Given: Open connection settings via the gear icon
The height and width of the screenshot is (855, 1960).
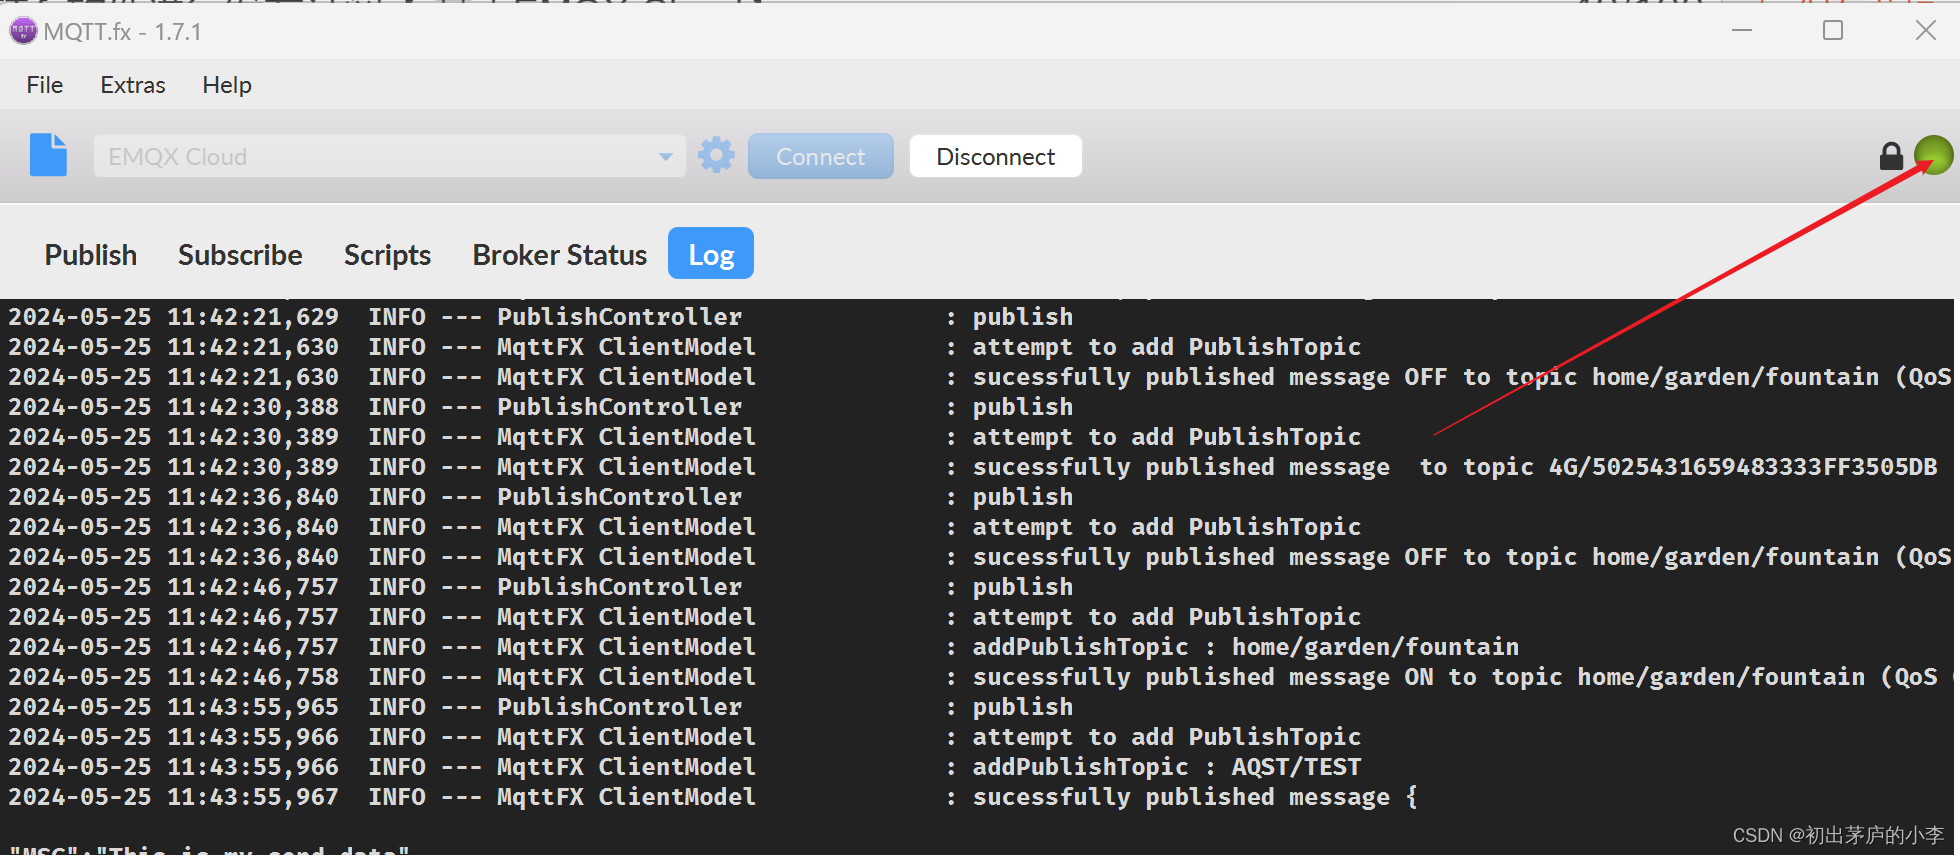Looking at the screenshot, I should (x=716, y=156).
